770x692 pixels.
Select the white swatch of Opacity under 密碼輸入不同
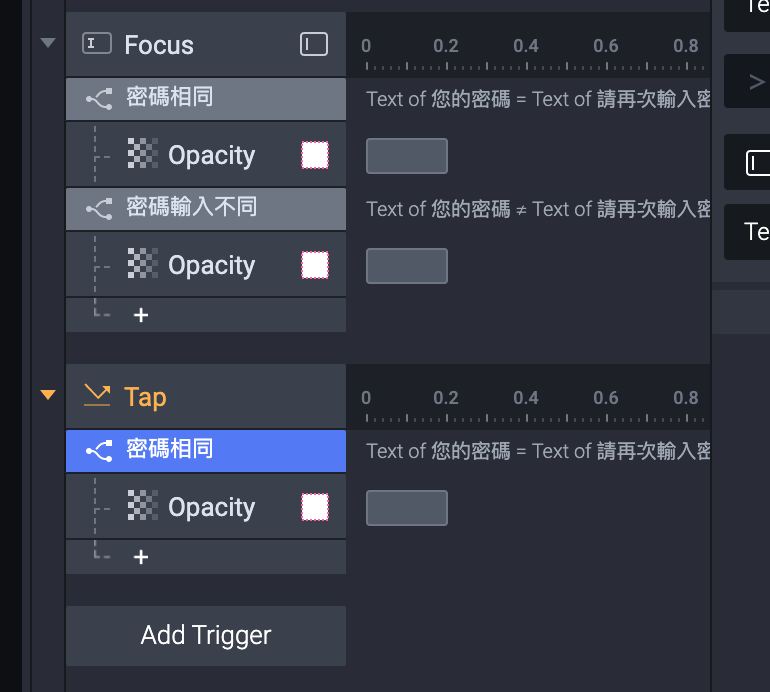pos(315,265)
